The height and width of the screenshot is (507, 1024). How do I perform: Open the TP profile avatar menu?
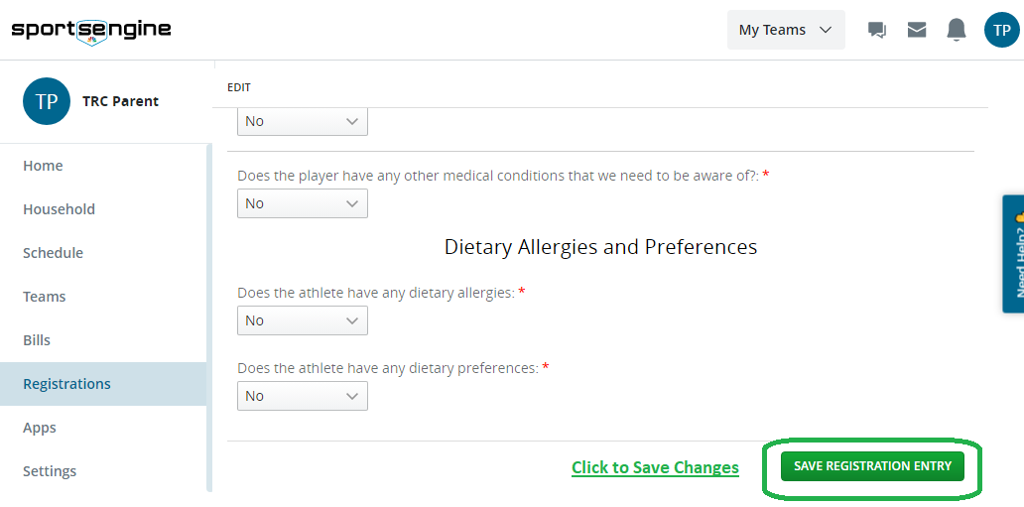click(1001, 30)
